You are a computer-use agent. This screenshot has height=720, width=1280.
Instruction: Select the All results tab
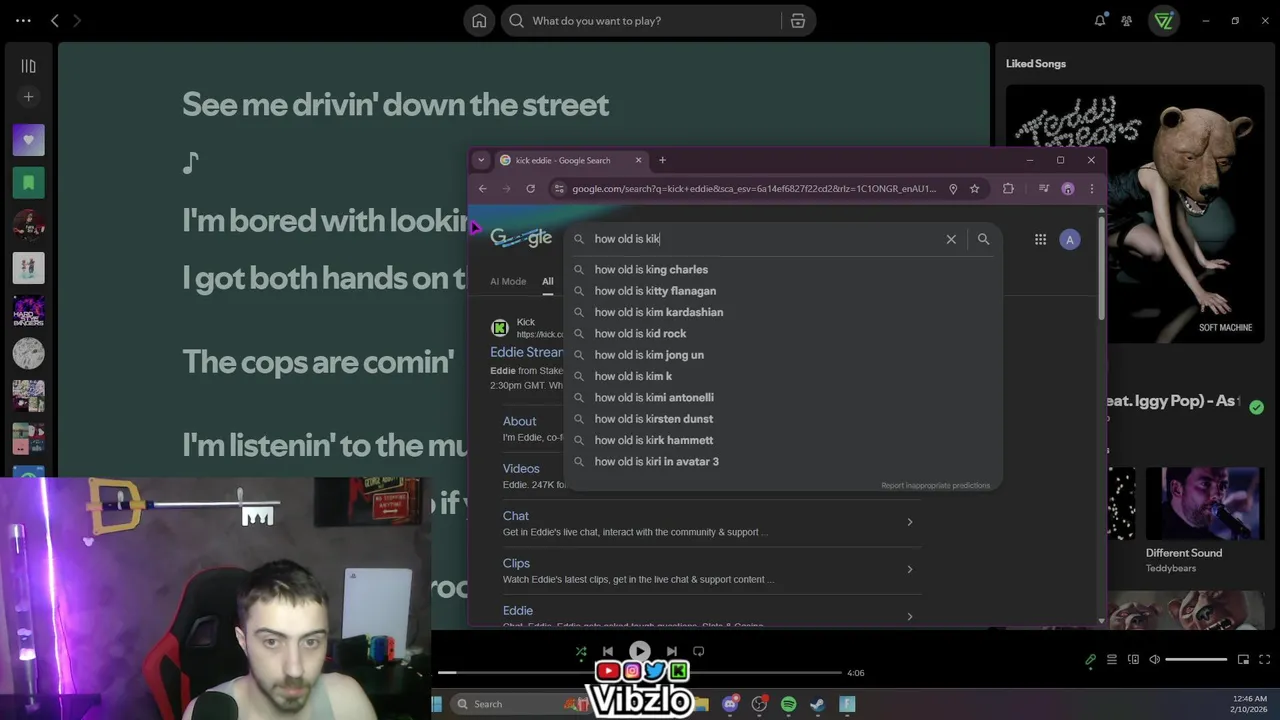(x=548, y=281)
